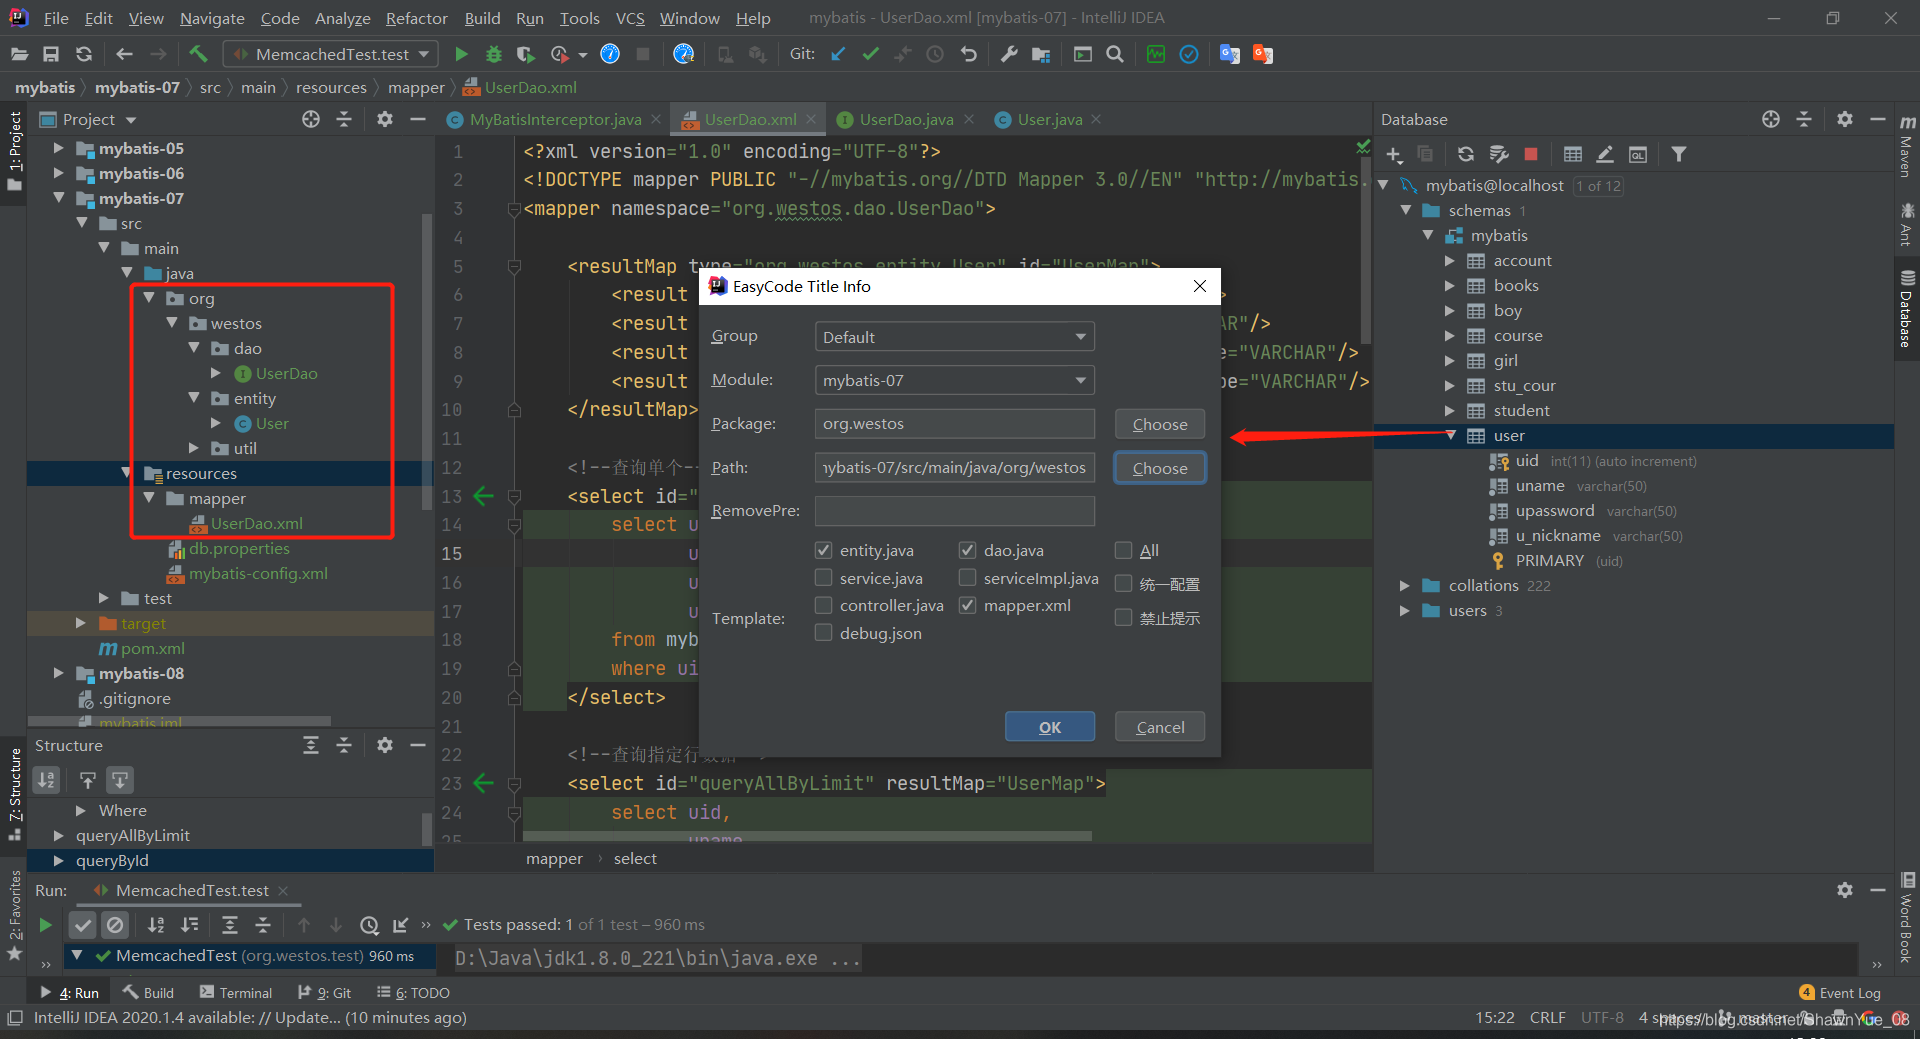Screen dimensions: 1920x1039
Task: Open the MemcachedTest.test run configuration dropdown
Action: tap(332, 54)
